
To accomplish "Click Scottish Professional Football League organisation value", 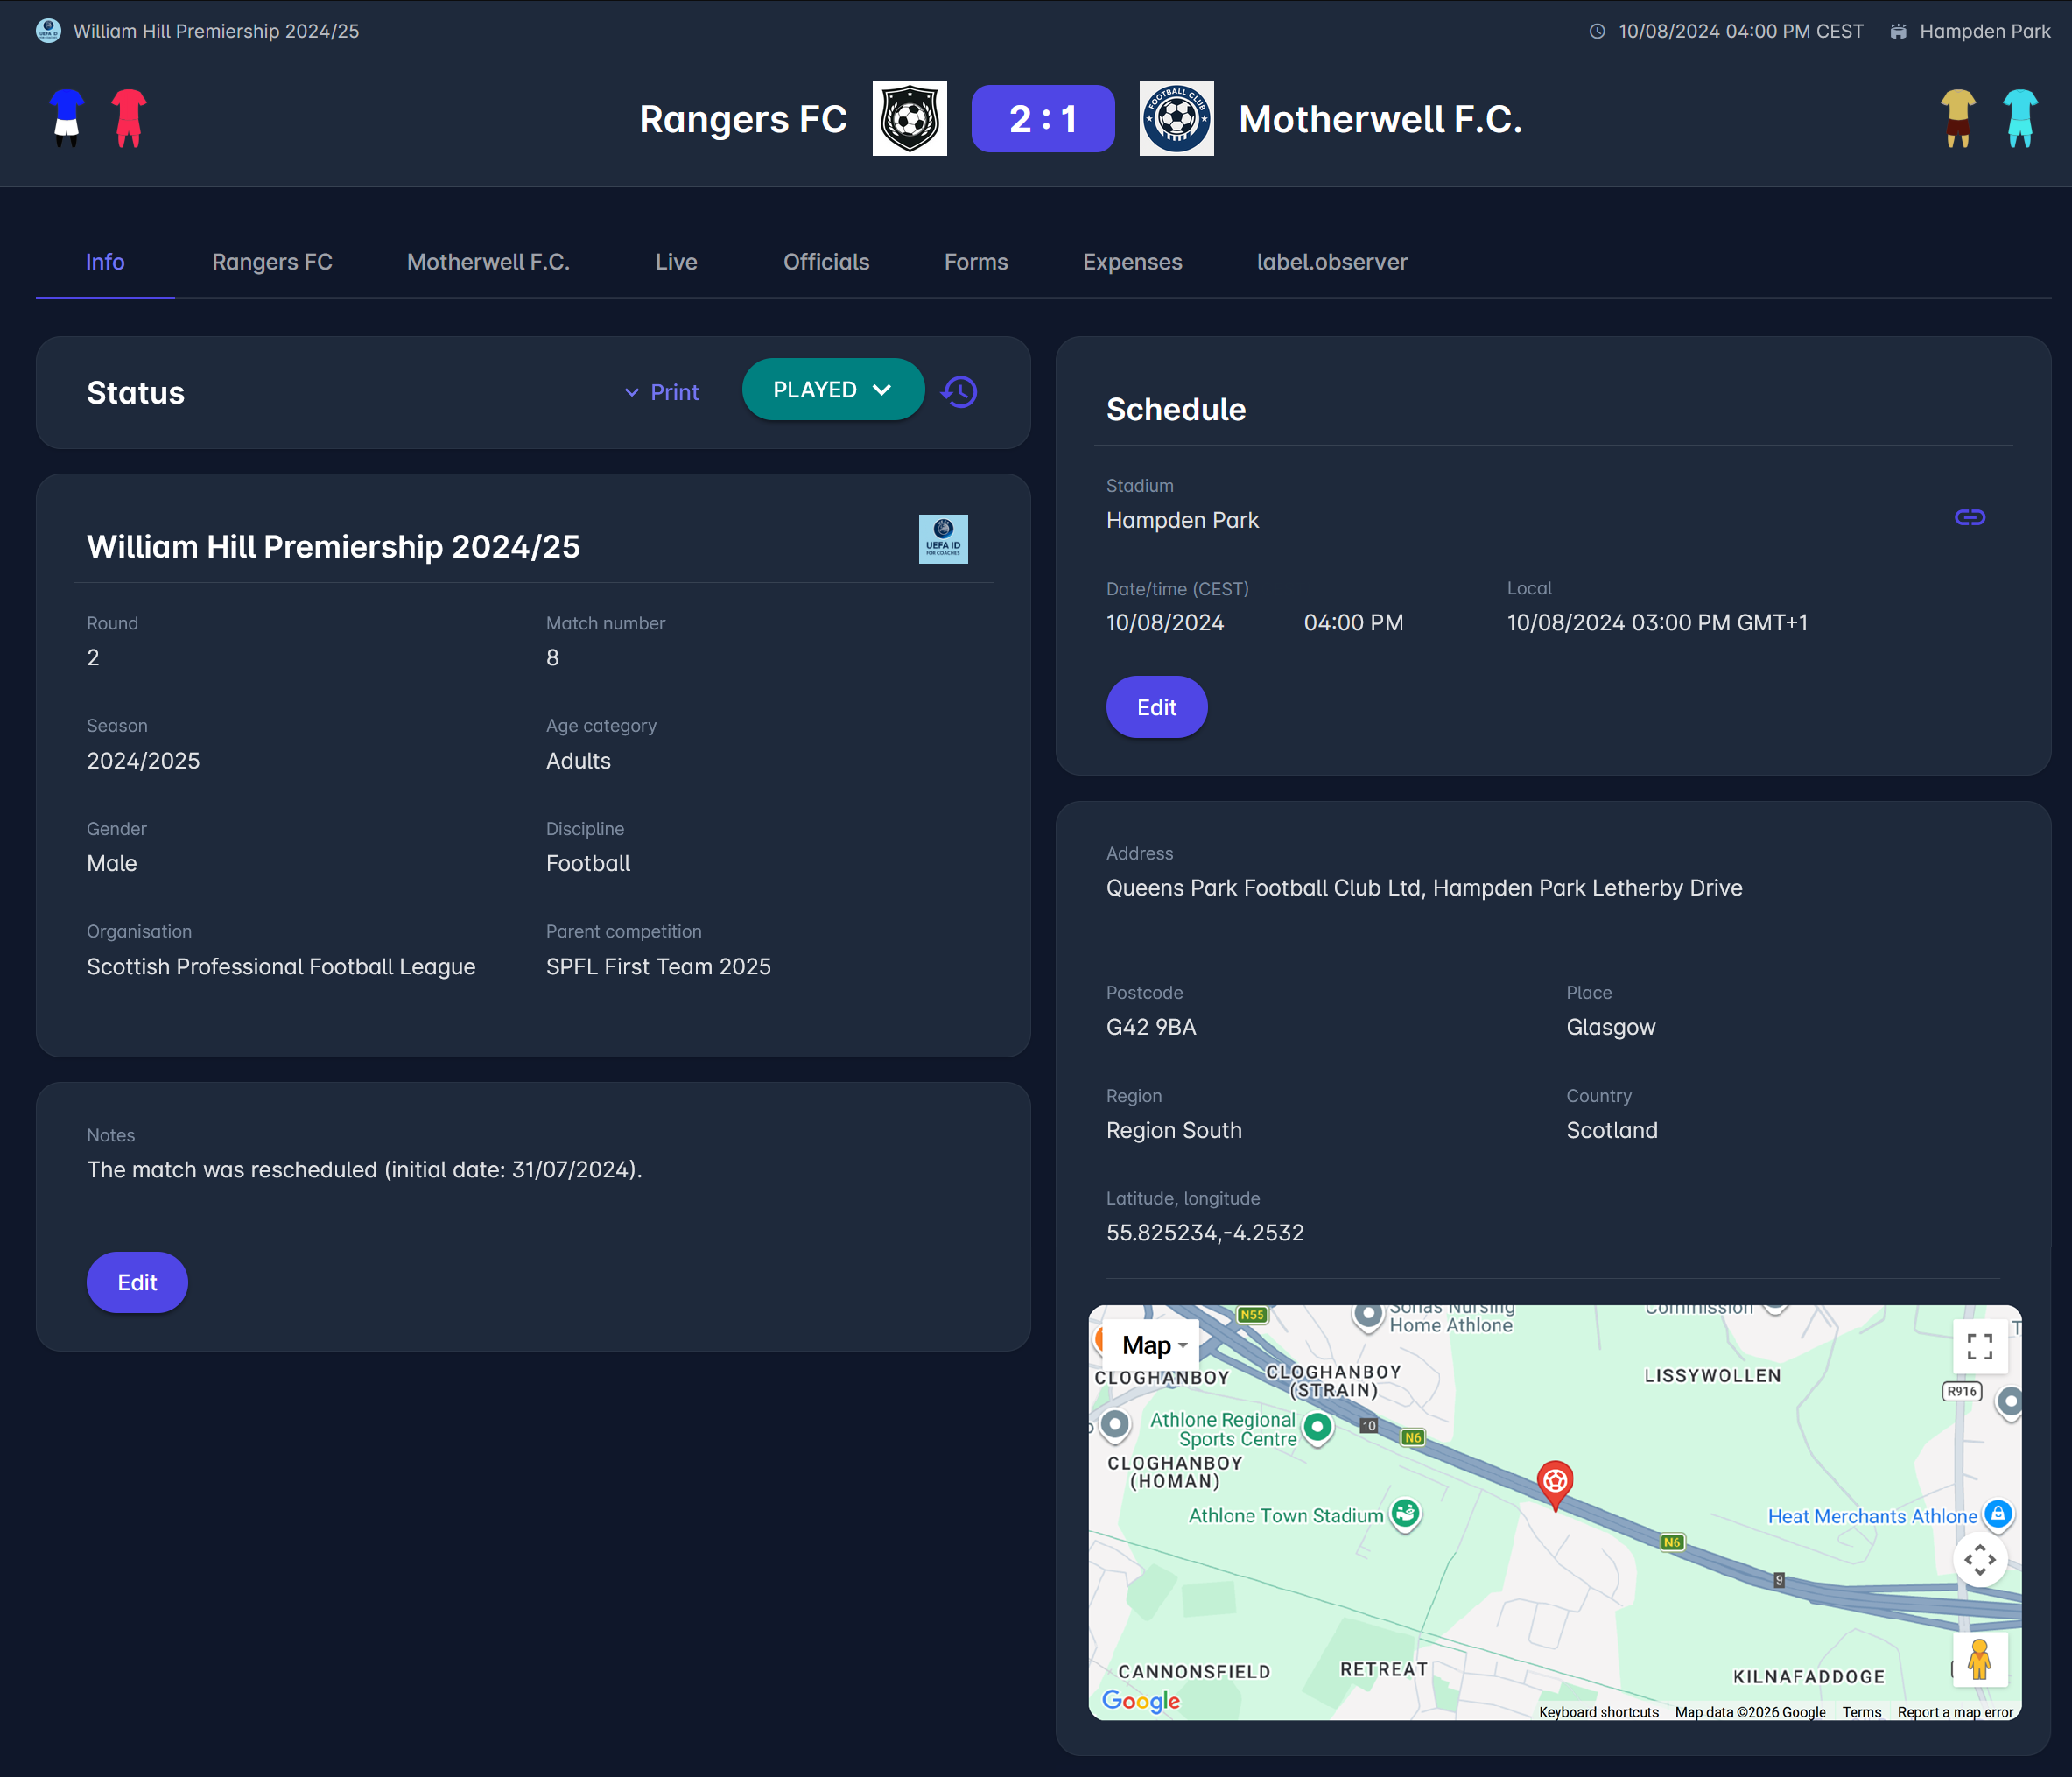I will 281,966.
